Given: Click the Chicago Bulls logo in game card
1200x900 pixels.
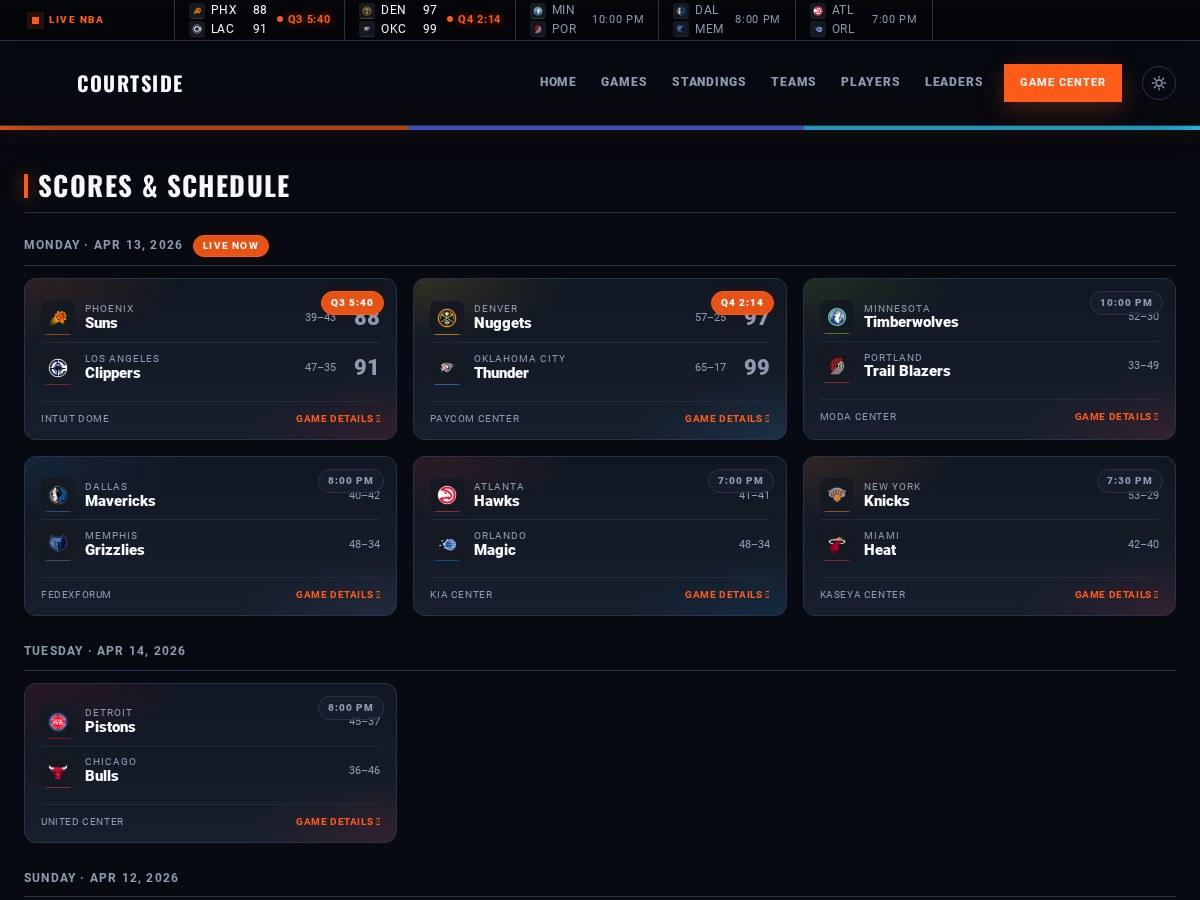Looking at the screenshot, I should pyautogui.click(x=58, y=770).
